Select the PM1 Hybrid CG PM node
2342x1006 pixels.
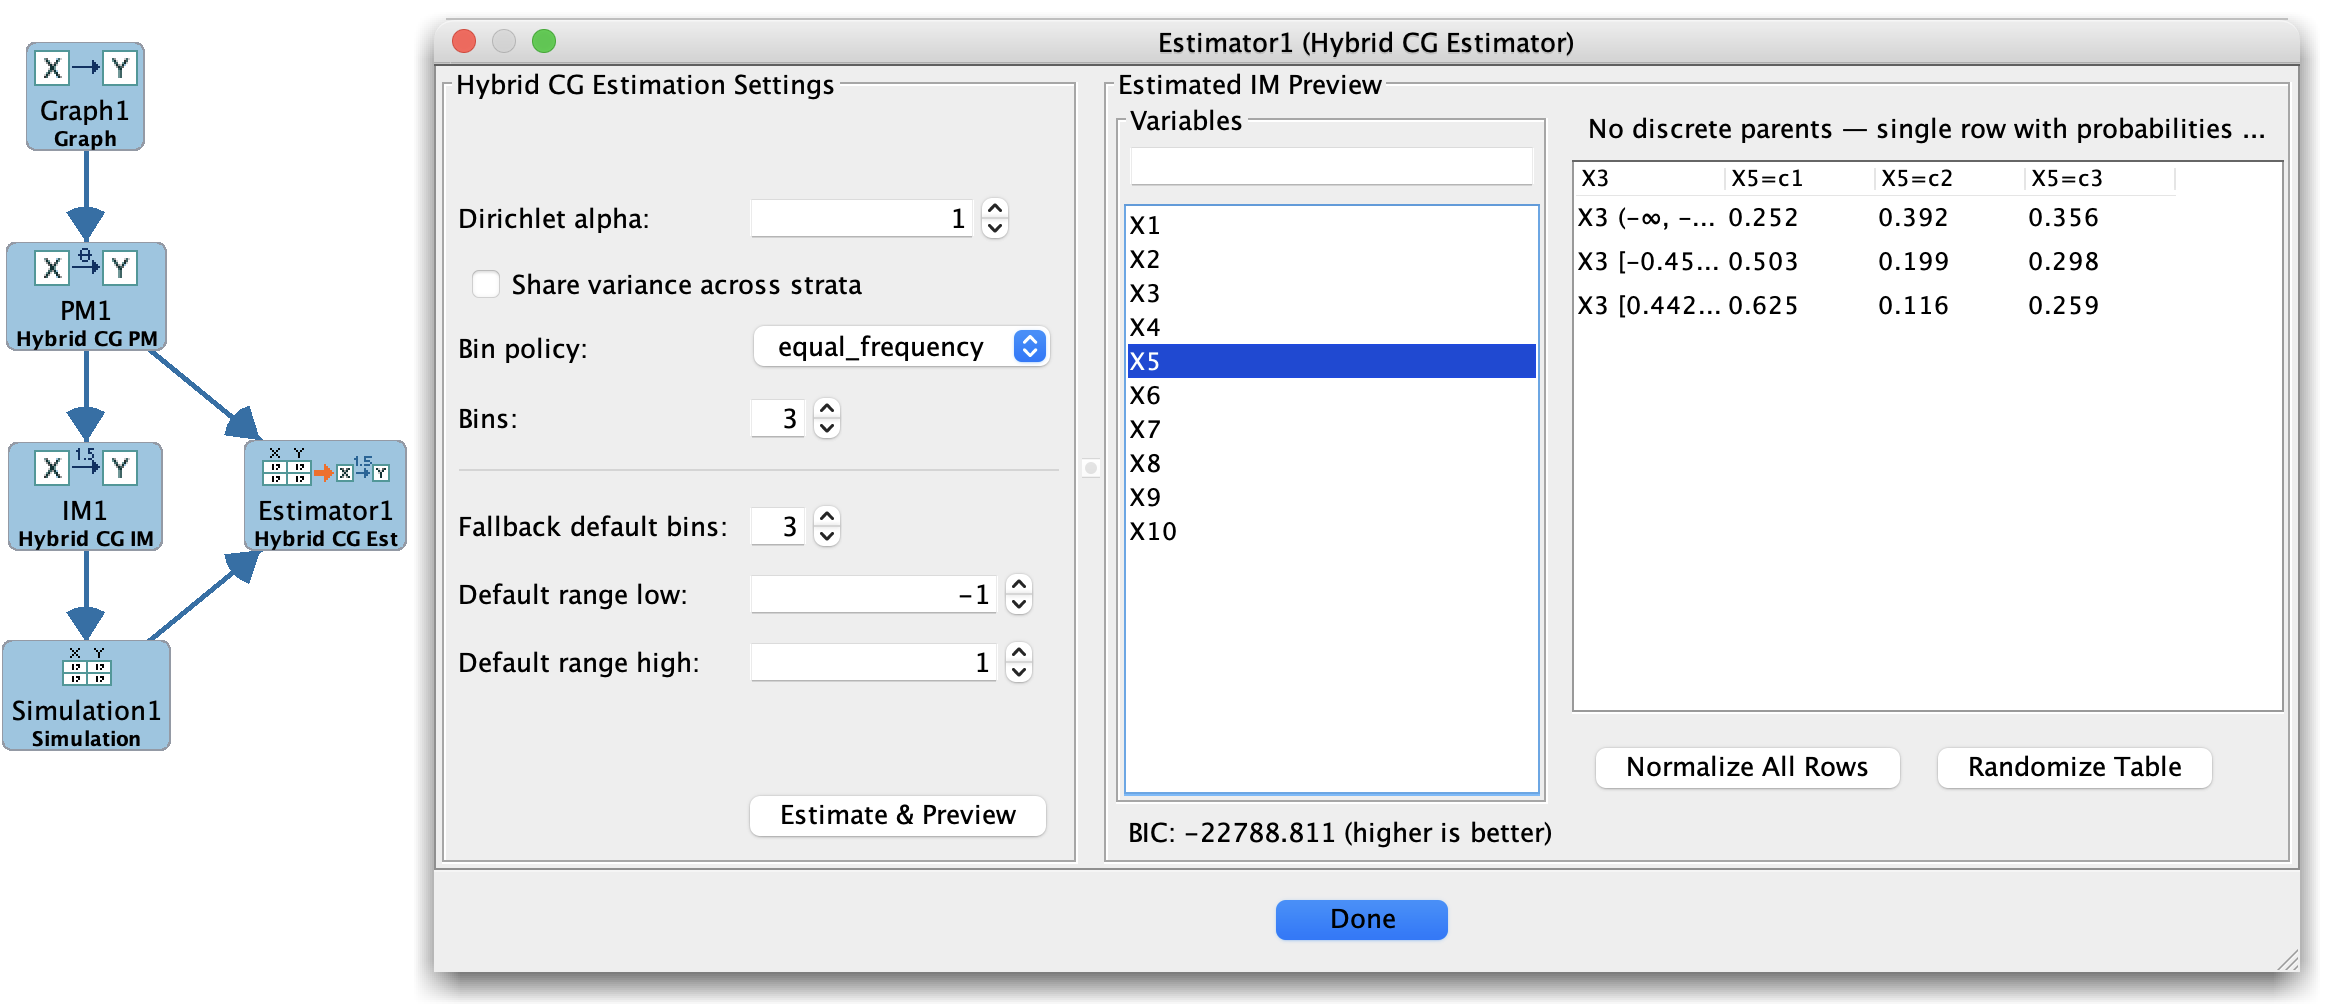[x=86, y=296]
